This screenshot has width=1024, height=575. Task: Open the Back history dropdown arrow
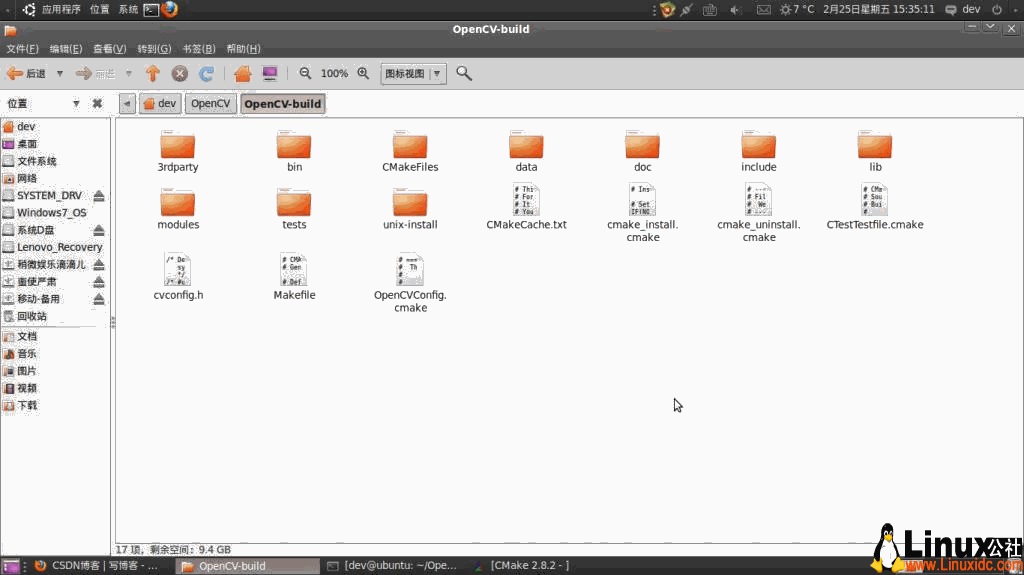[x=59, y=73]
